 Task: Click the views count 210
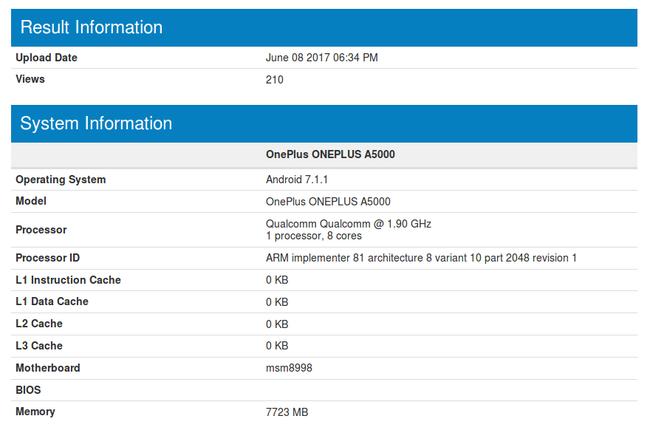[274, 79]
